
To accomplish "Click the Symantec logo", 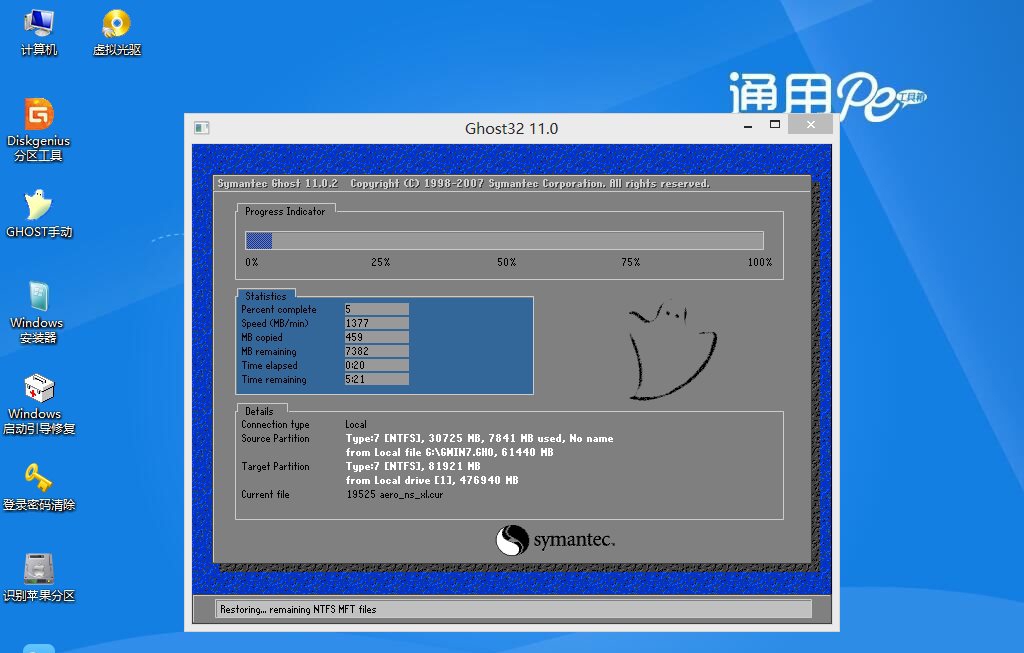I will coord(555,540).
